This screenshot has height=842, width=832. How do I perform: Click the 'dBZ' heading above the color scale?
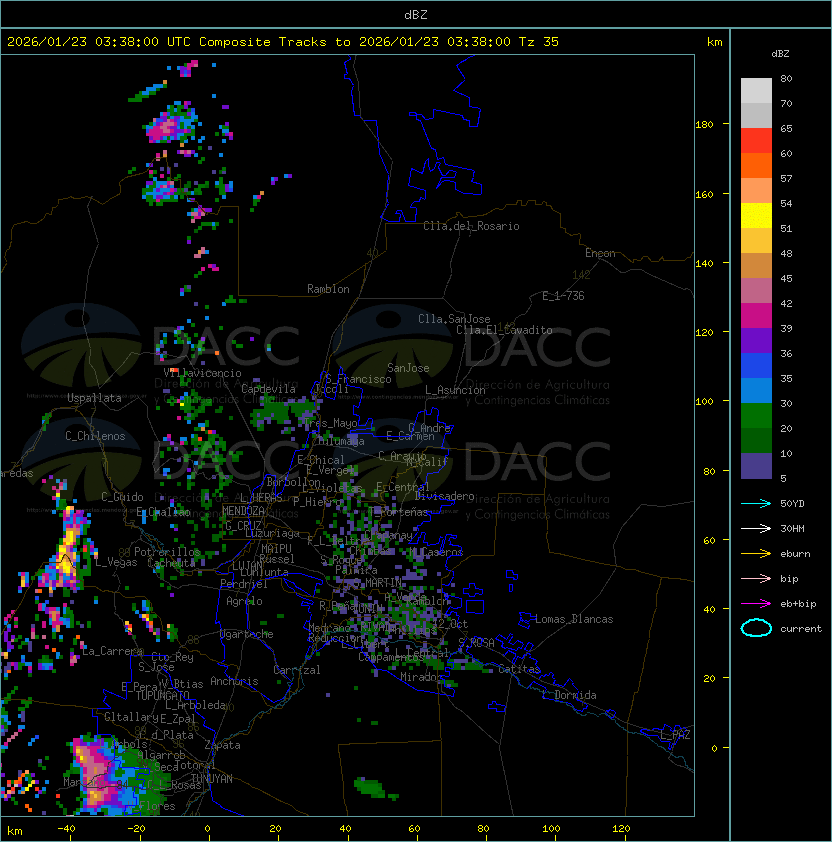pos(780,54)
